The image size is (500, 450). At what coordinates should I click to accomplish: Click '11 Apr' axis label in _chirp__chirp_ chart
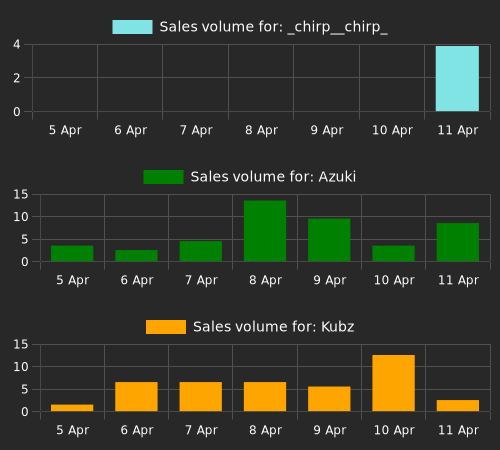click(x=458, y=130)
